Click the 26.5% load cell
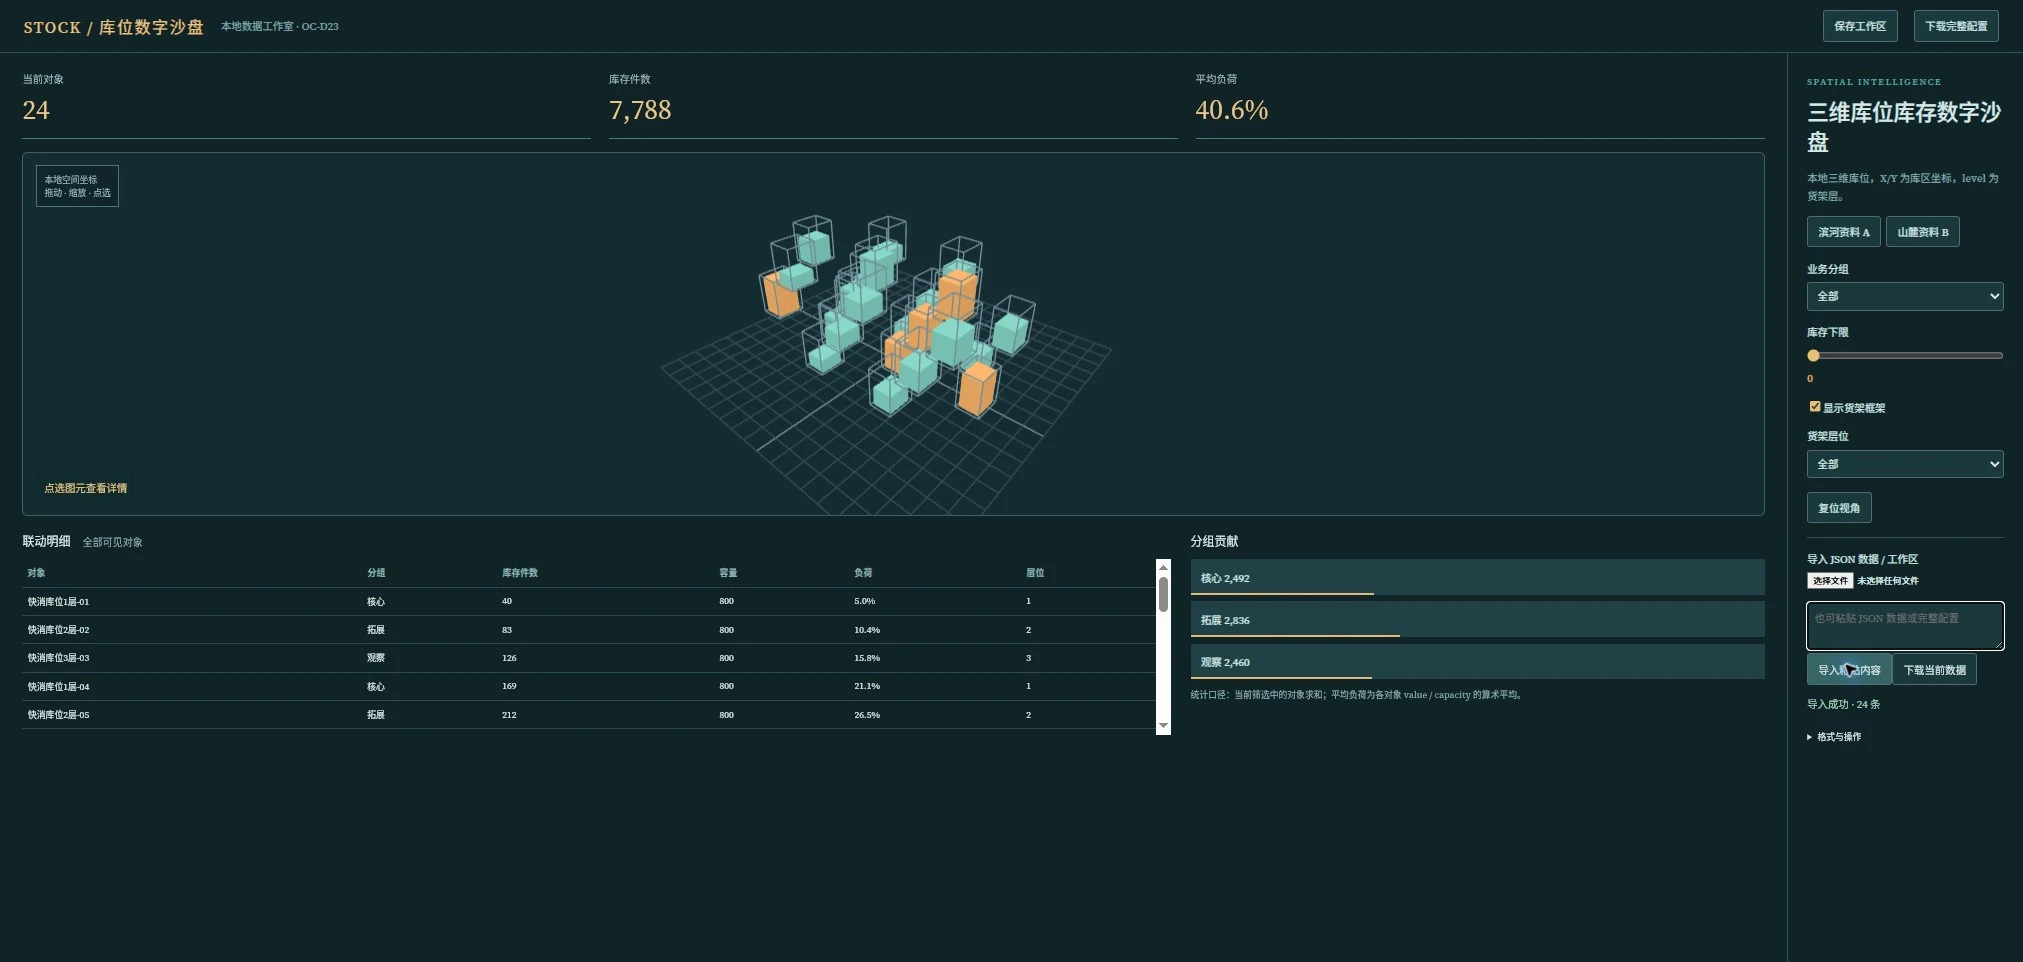Screen dimensions: 2023x962 (867, 715)
